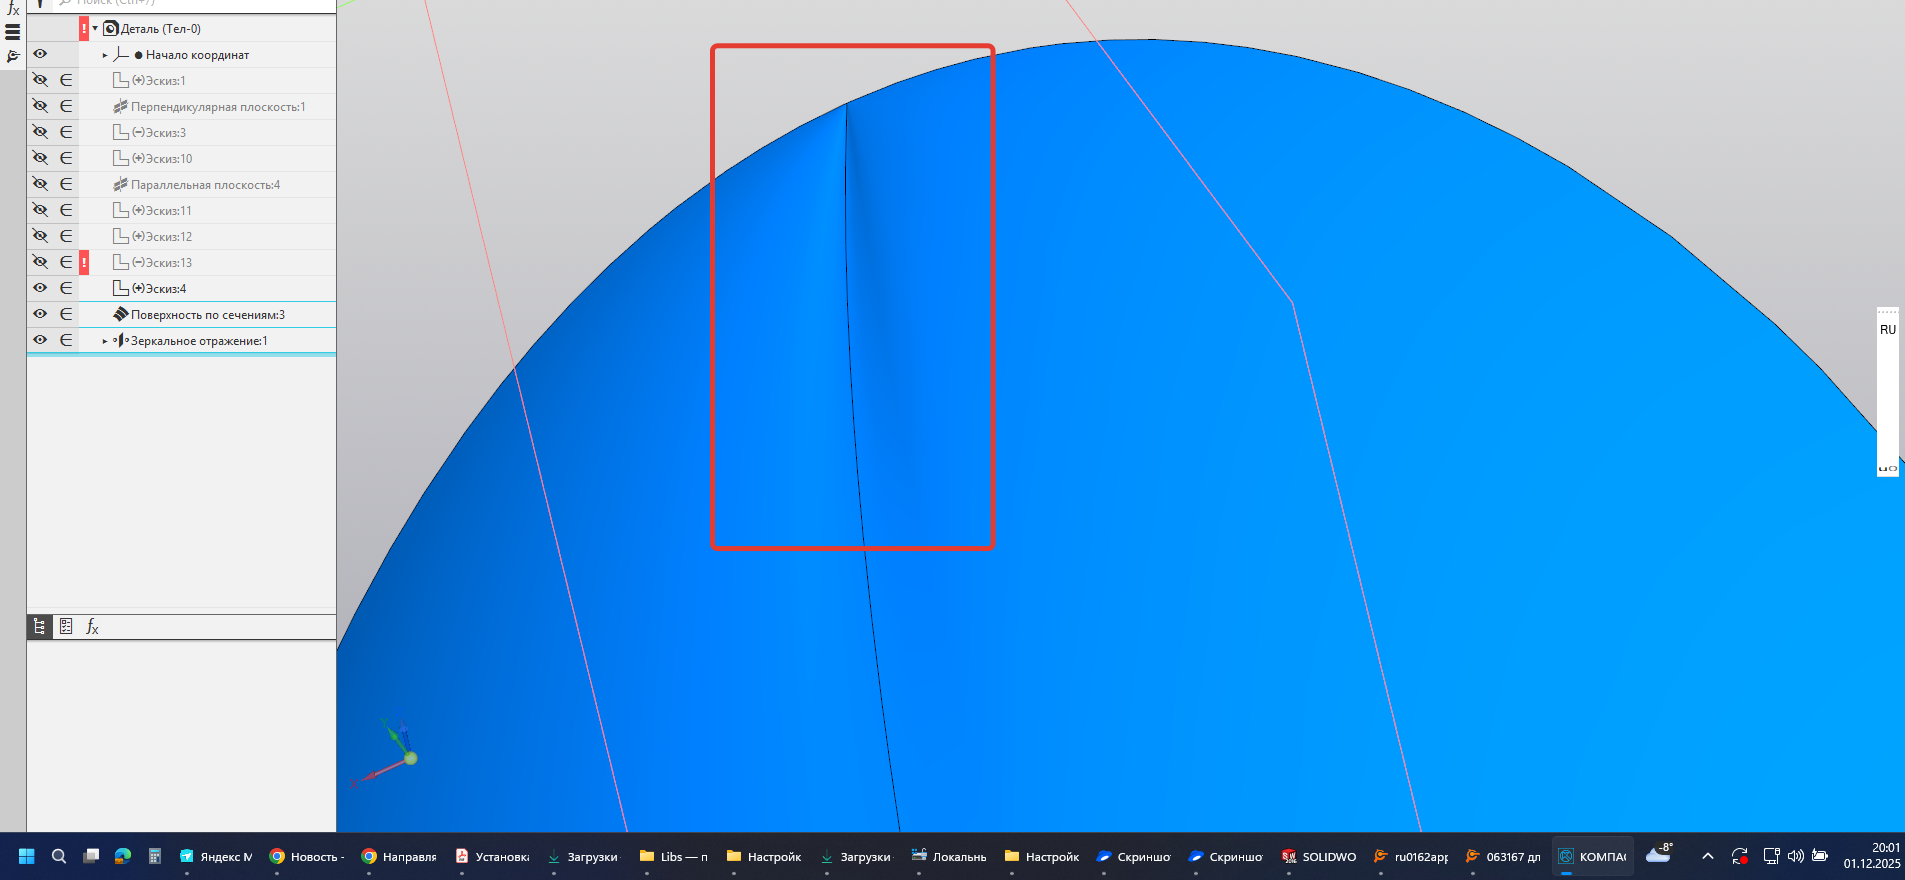This screenshot has height=880, width=1905.
Task: Select Эскиз:10 in the model tree
Action: [168, 158]
